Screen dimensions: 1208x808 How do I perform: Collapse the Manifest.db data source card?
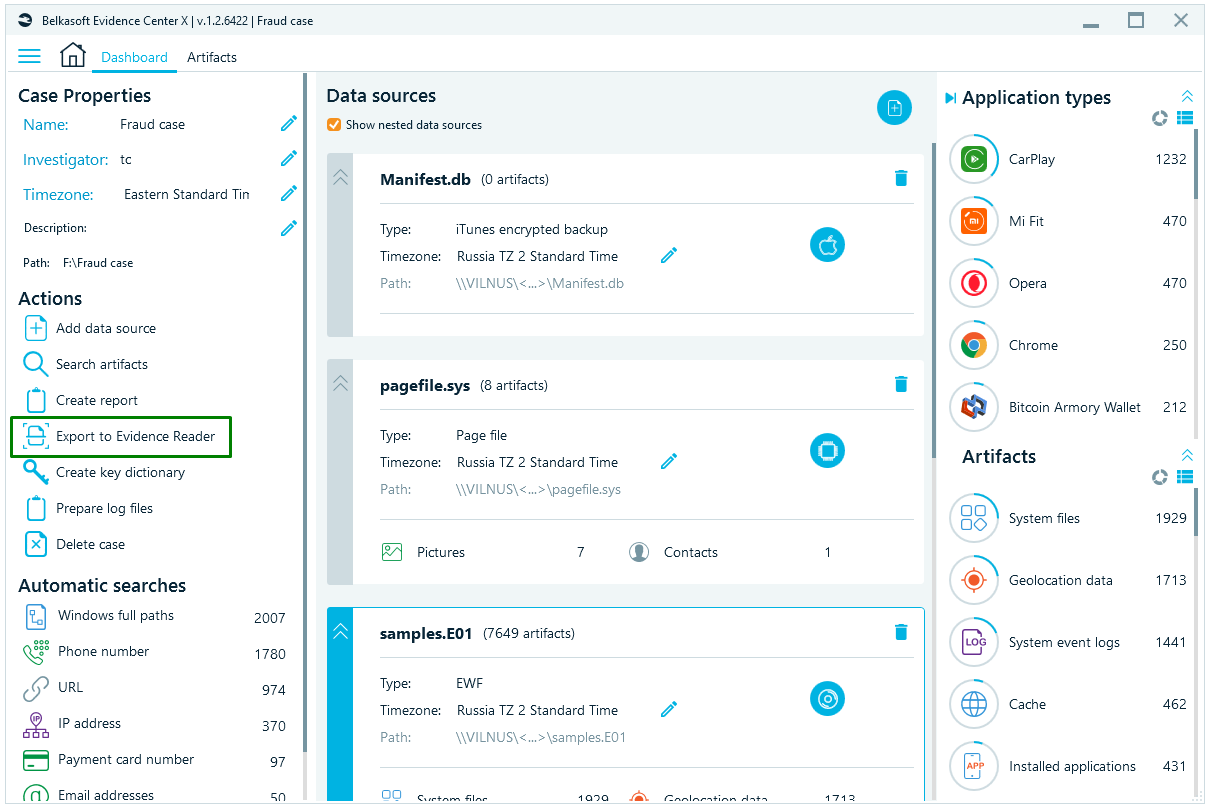coord(340,177)
